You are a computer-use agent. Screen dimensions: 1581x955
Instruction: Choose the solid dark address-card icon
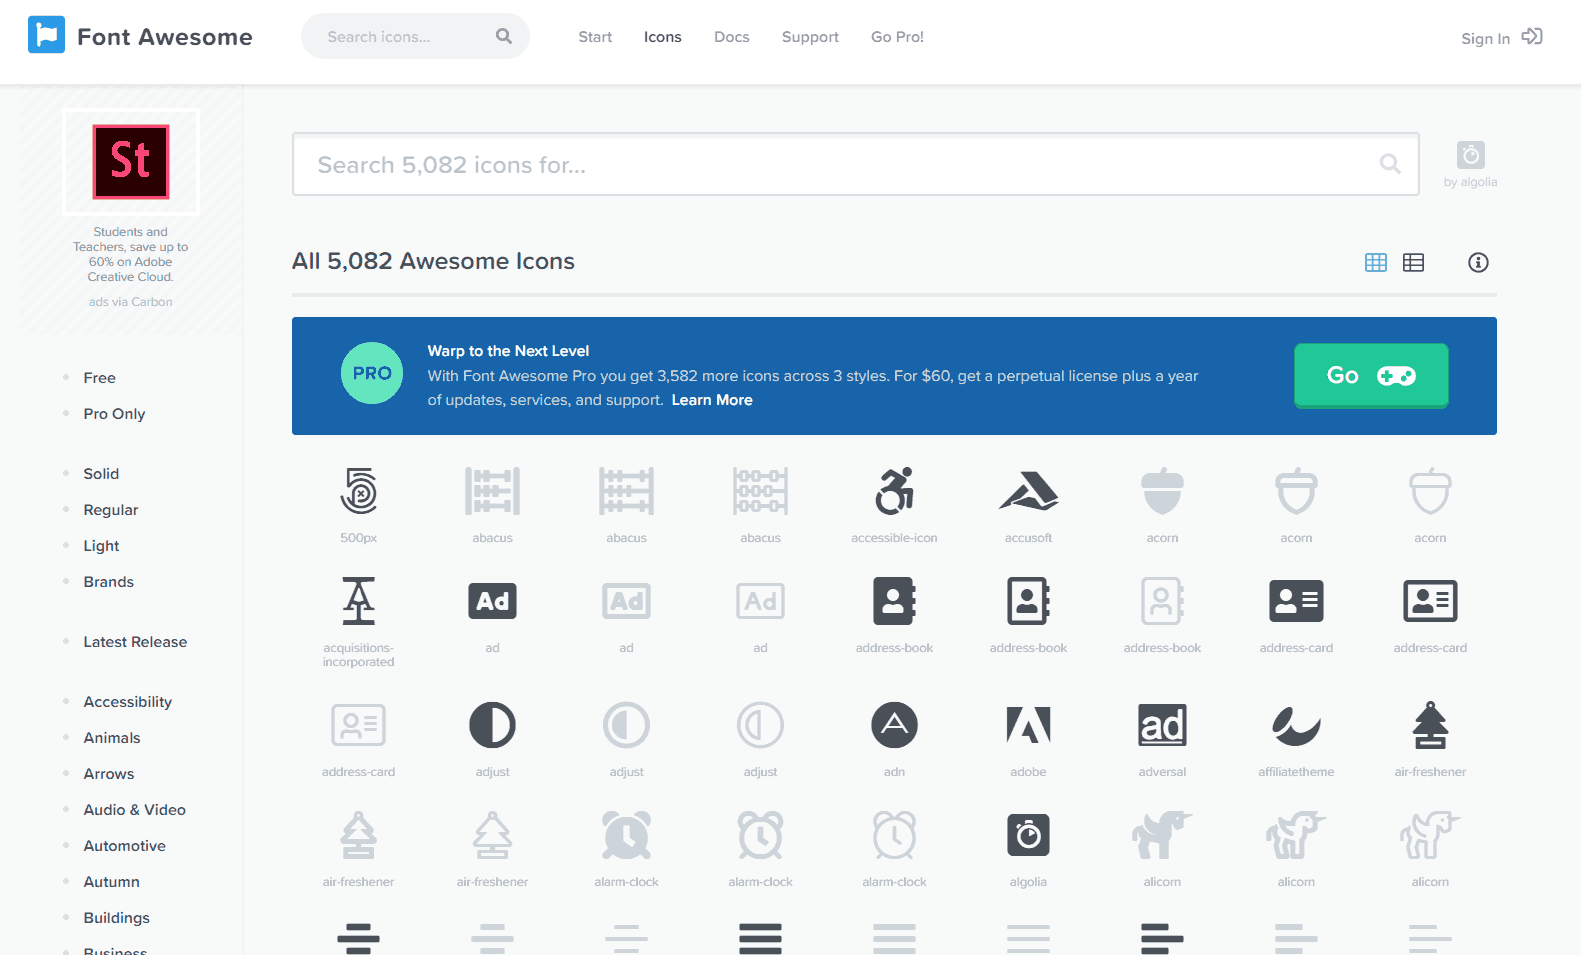[x=1296, y=601]
